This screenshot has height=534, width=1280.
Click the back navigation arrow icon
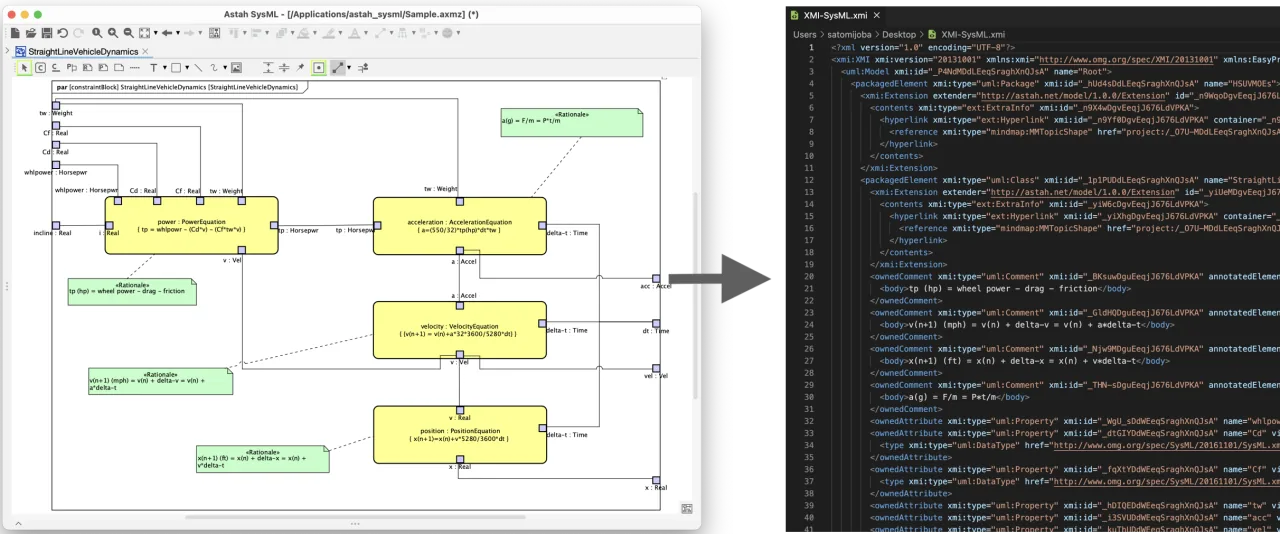point(167,33)
